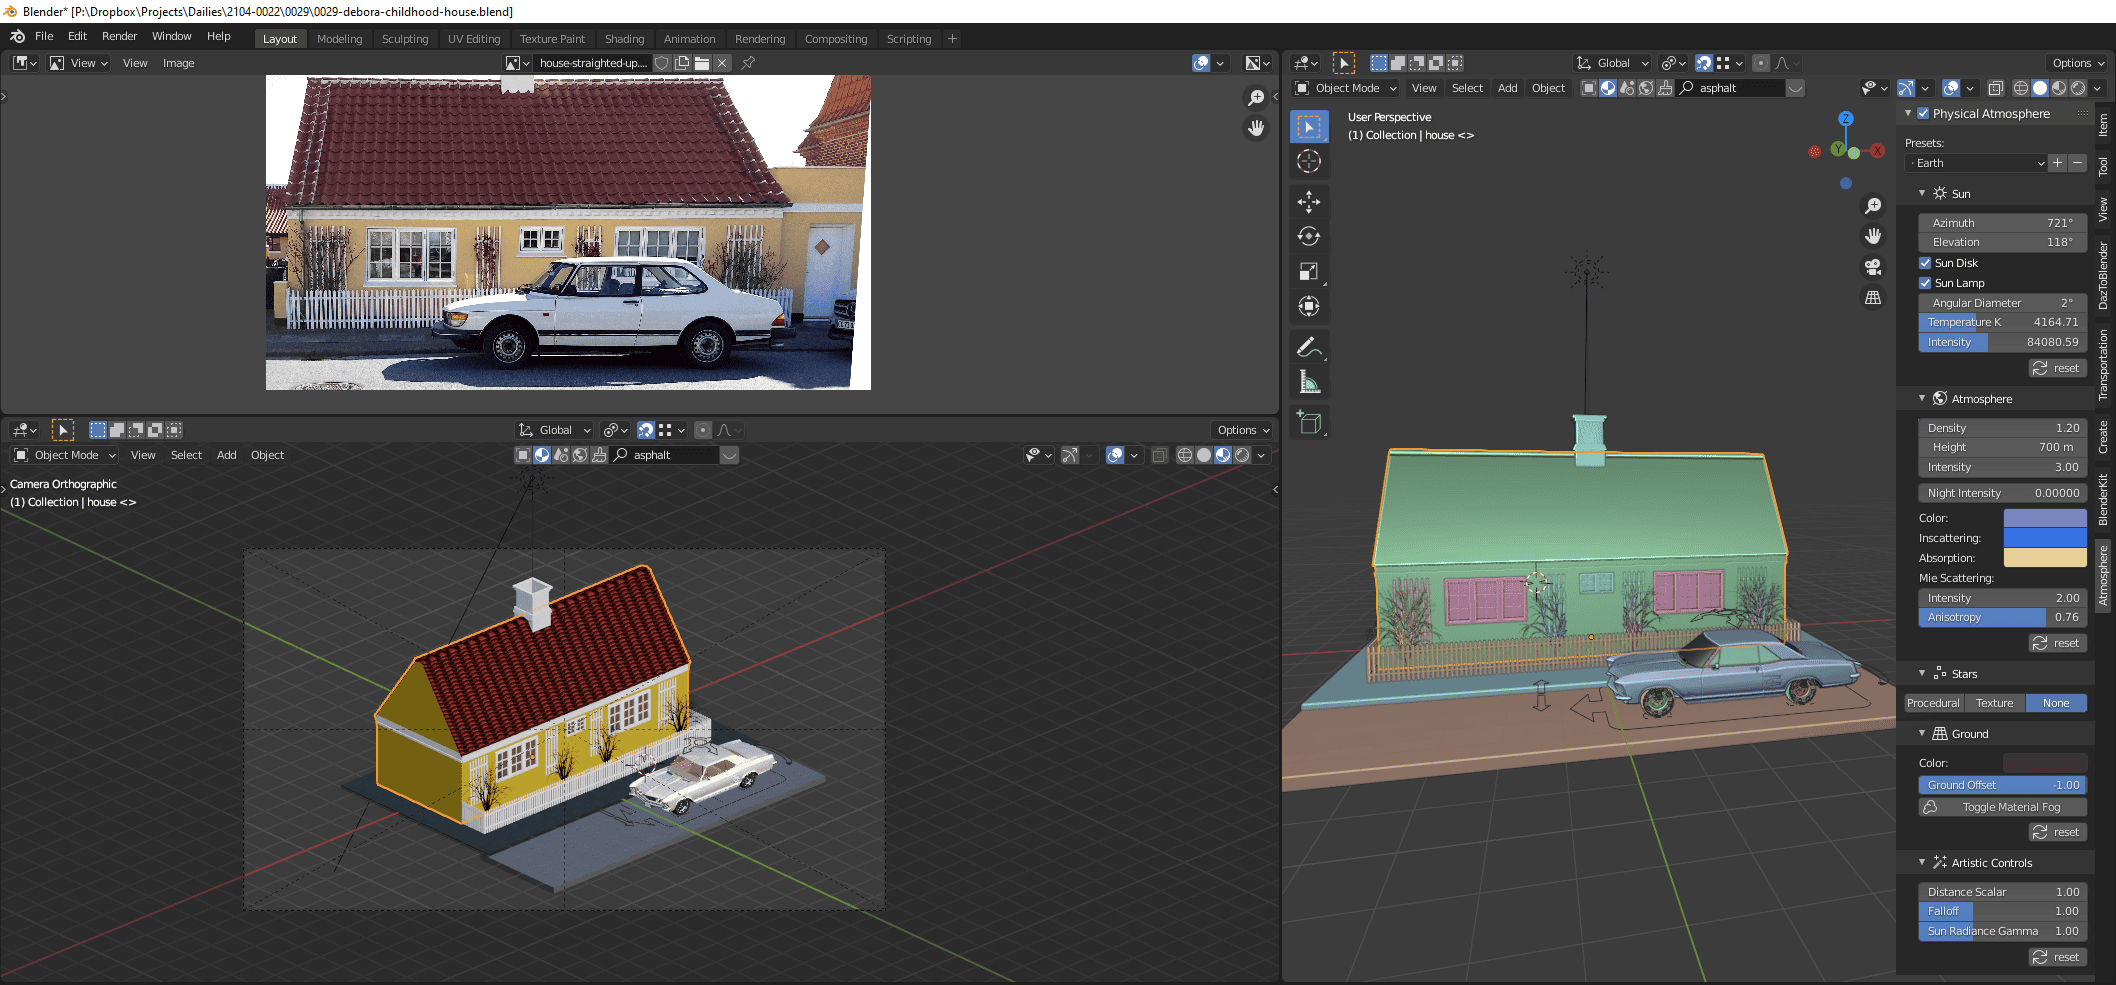The image size is (2116, 985).
Task: Select the Rotate tool
Action: [x=1309, y=237]
